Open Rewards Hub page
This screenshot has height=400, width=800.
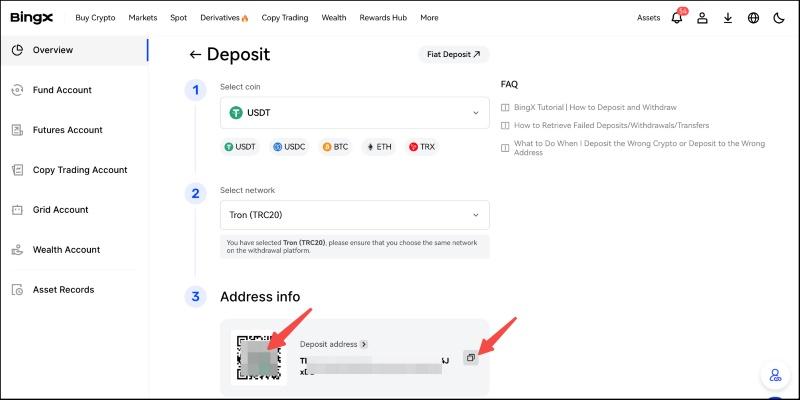coord(383,18)
